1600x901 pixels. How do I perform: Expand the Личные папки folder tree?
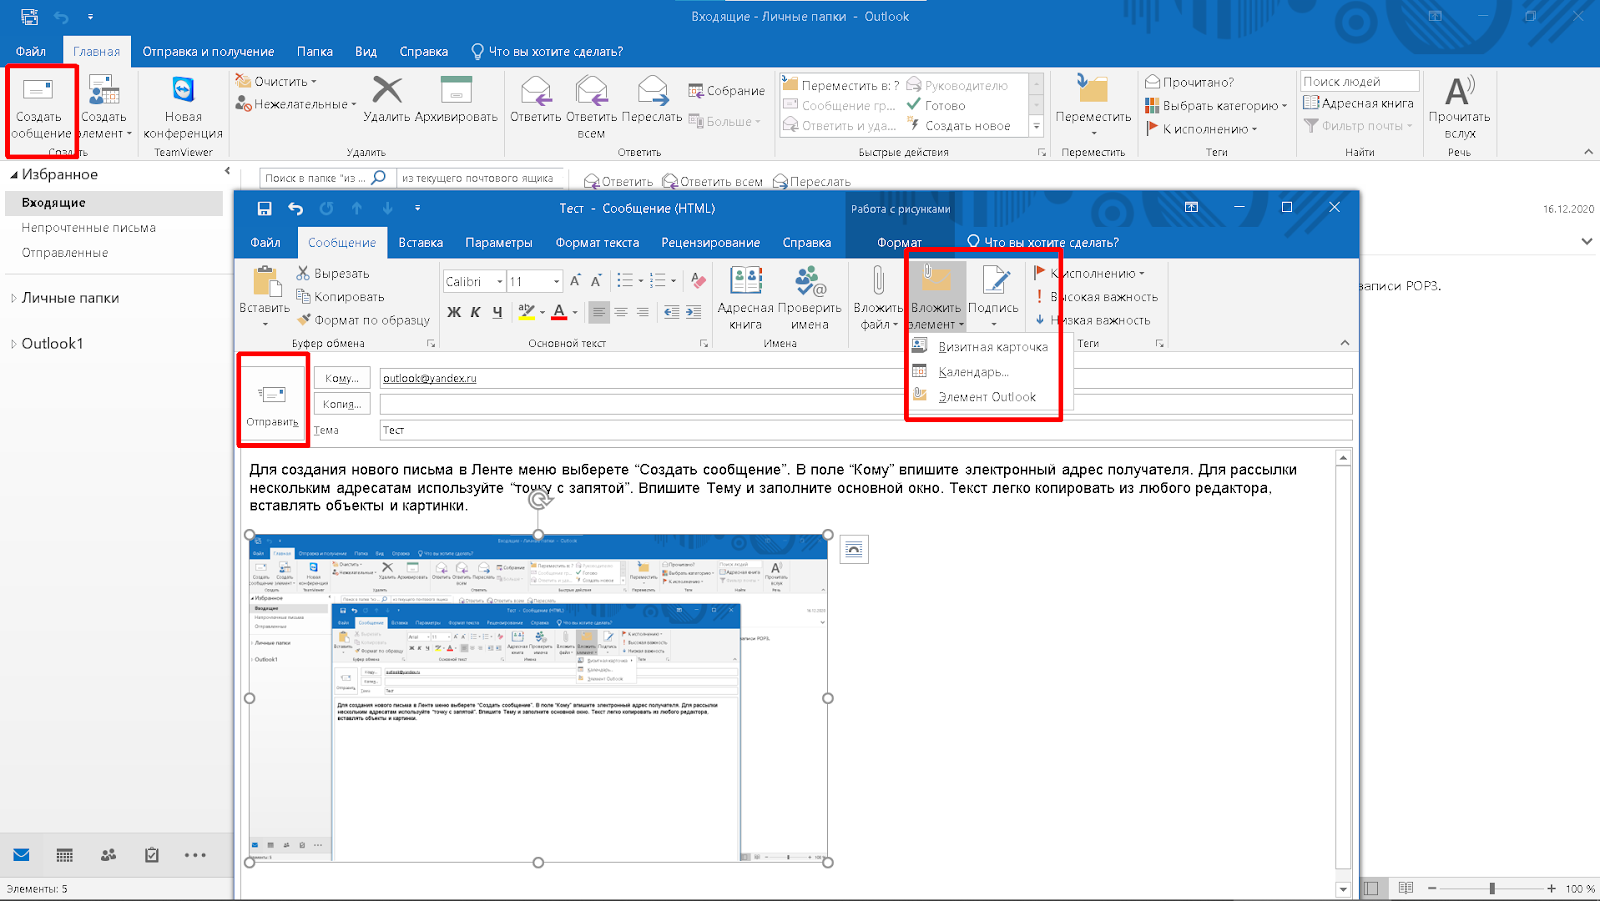[x=14, y=298]
